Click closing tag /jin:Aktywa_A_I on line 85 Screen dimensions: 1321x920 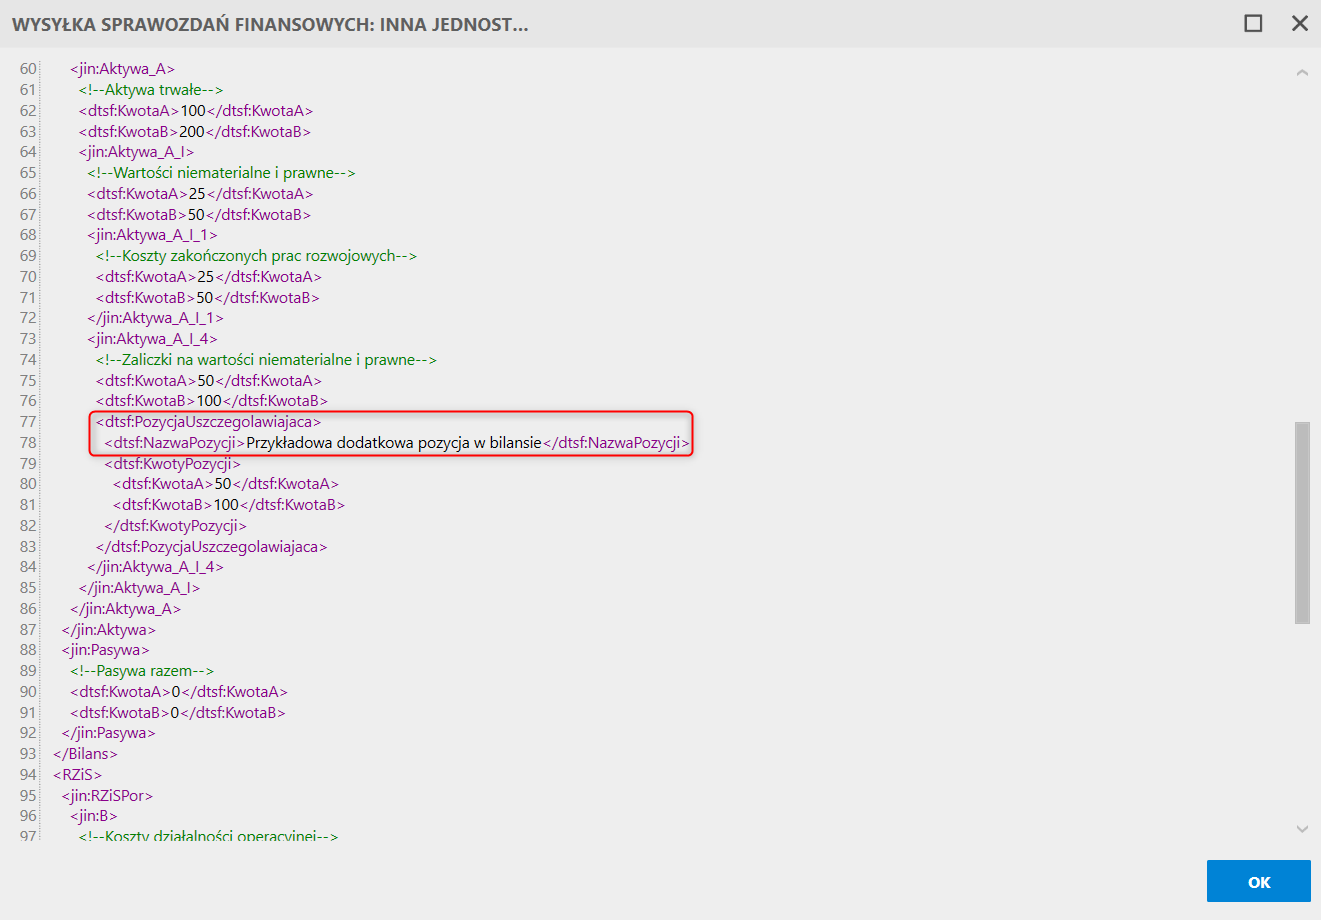click(x=140, y=588)
